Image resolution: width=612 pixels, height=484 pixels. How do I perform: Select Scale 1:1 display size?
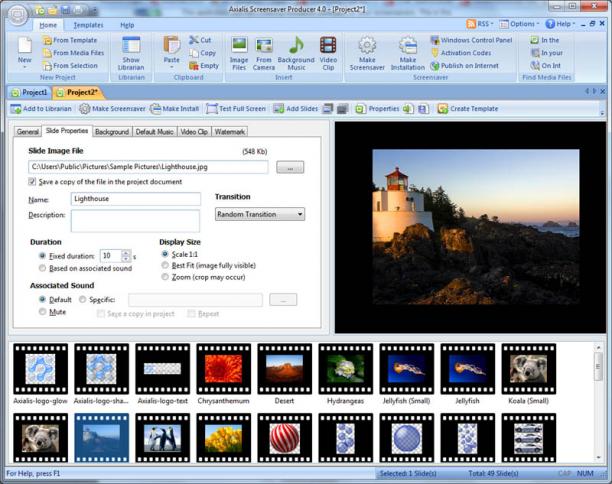(x=165, y=254)
